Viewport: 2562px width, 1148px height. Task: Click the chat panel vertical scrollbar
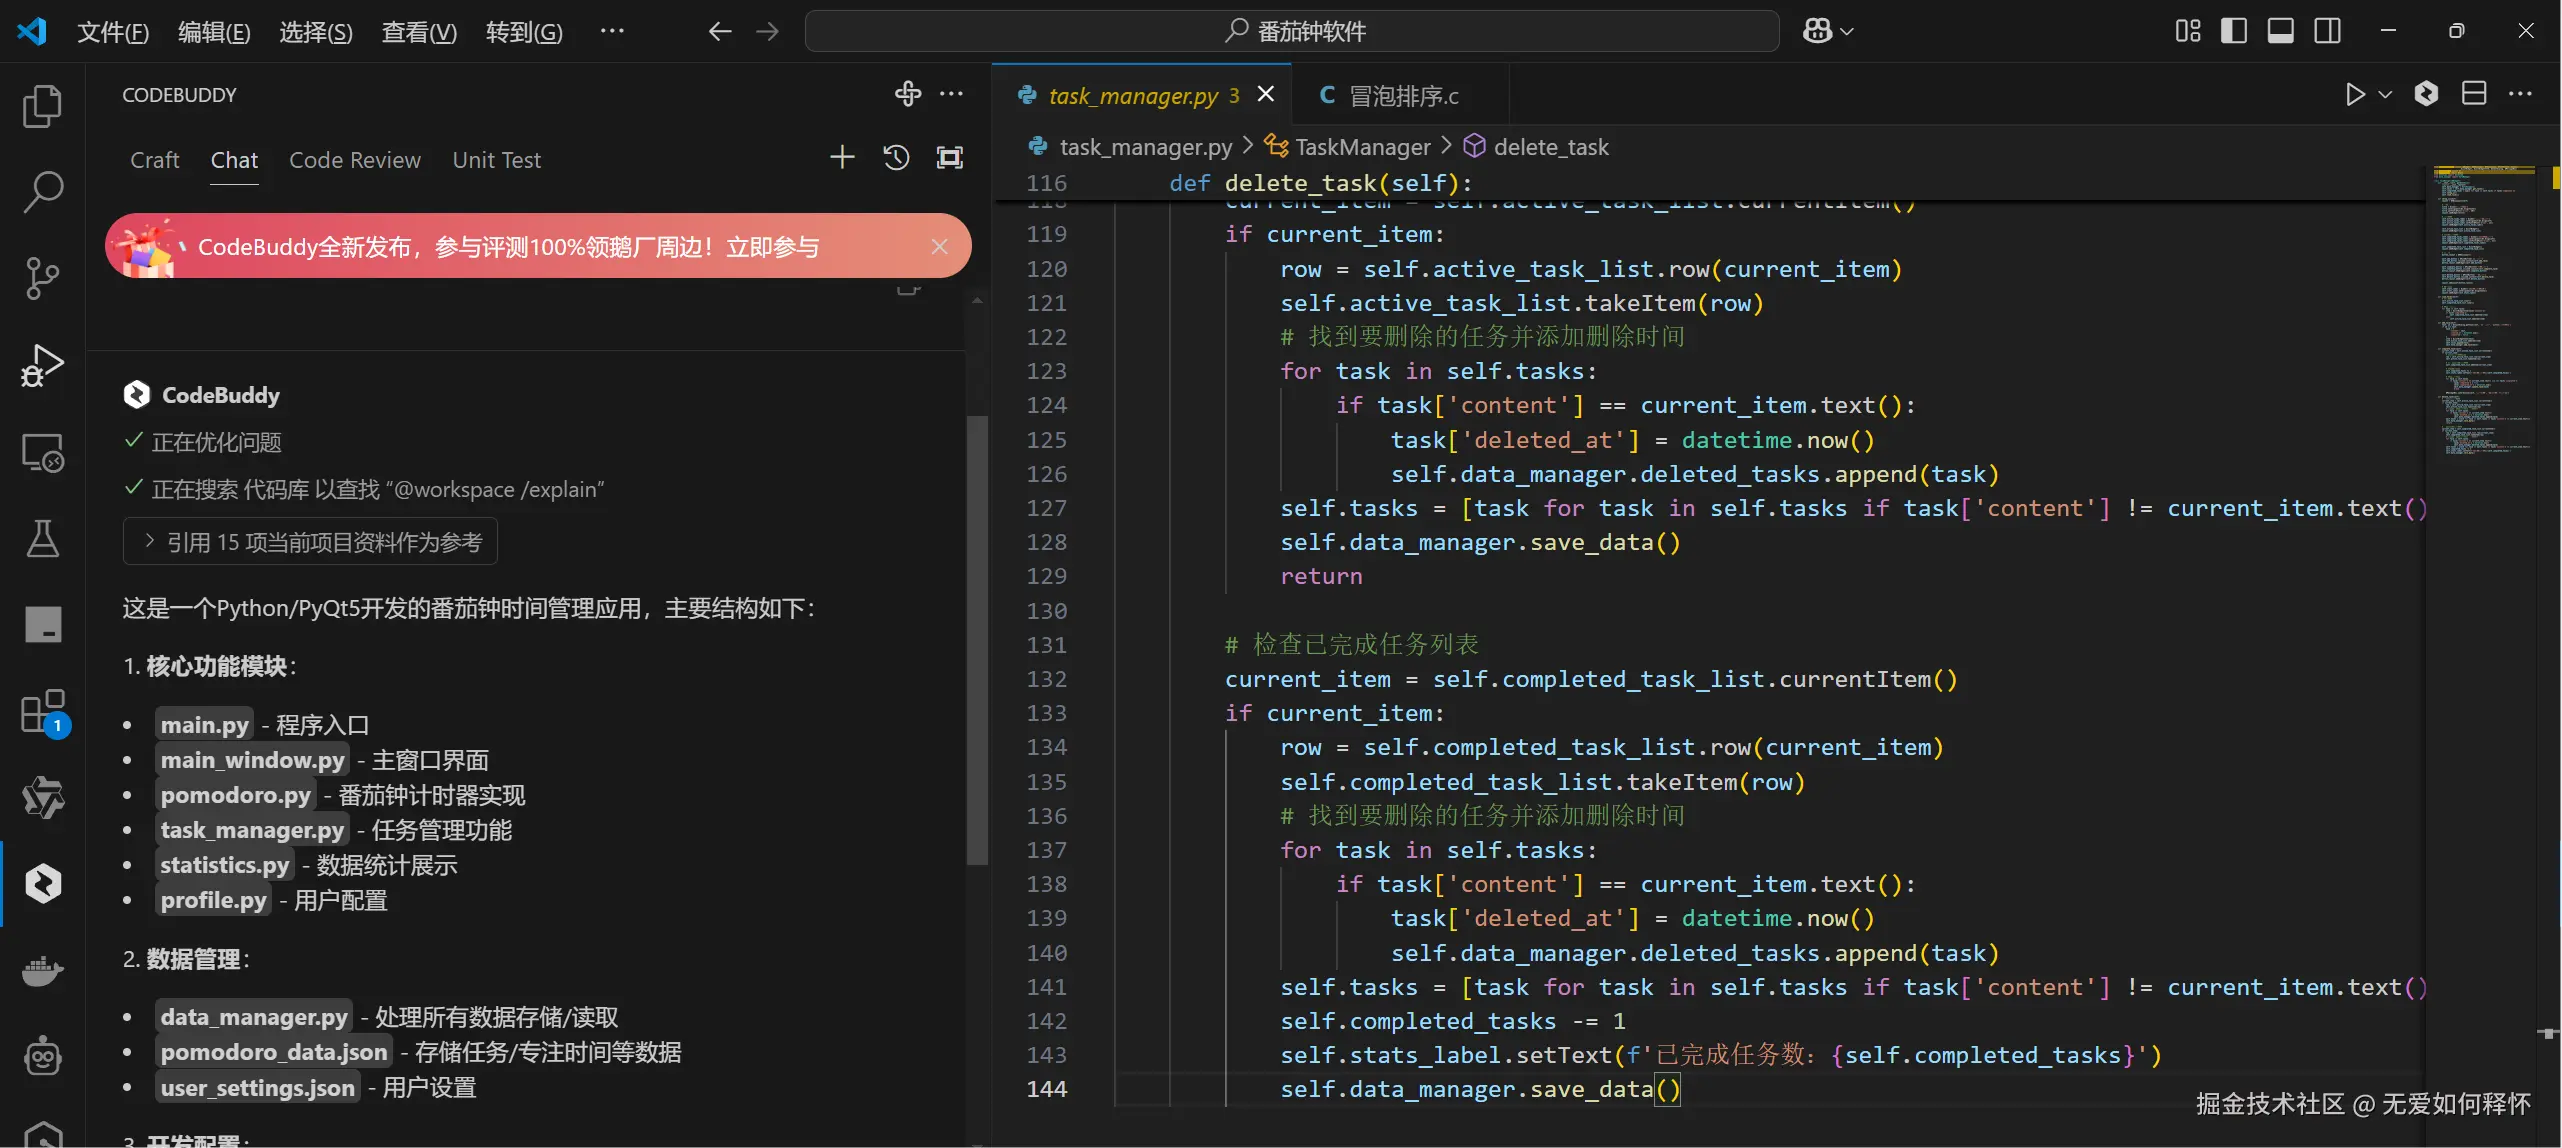(x=977, y=640)
